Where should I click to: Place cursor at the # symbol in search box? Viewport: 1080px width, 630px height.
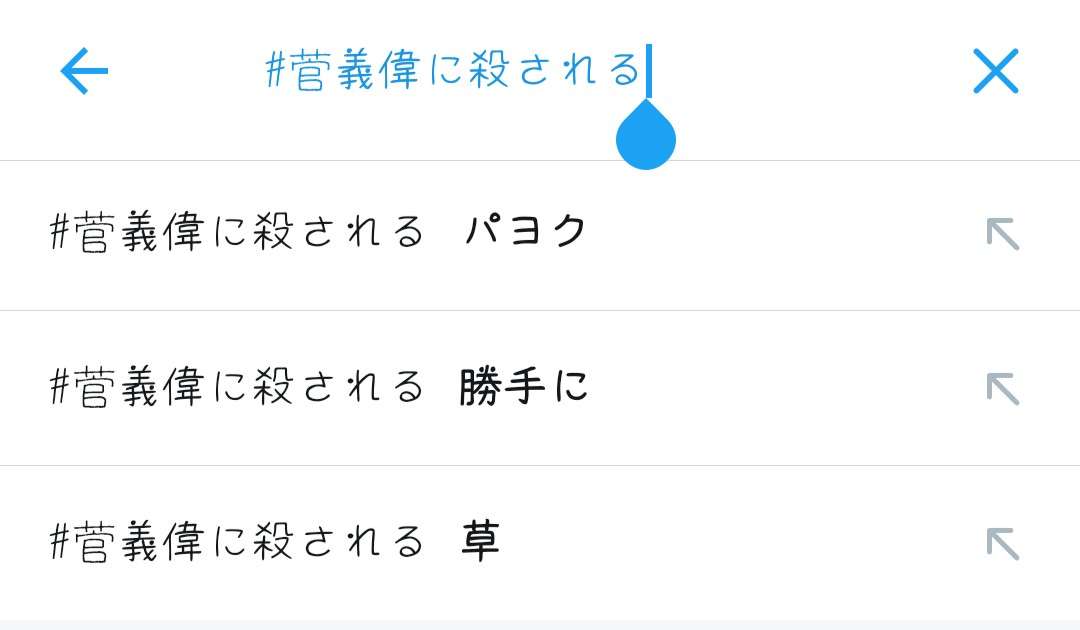[276, 70]
